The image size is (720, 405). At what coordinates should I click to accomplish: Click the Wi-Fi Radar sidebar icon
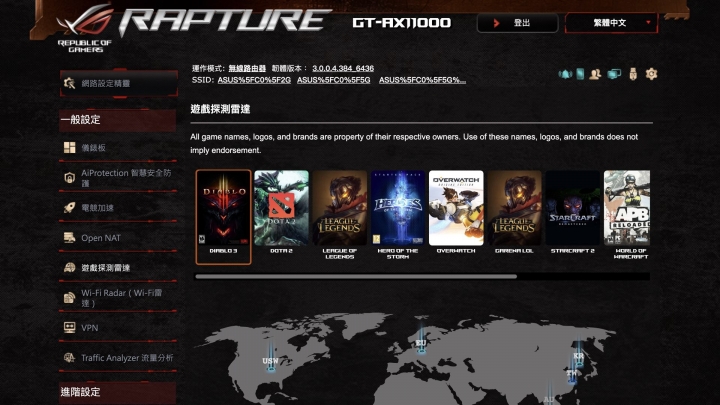pos(69,298)
